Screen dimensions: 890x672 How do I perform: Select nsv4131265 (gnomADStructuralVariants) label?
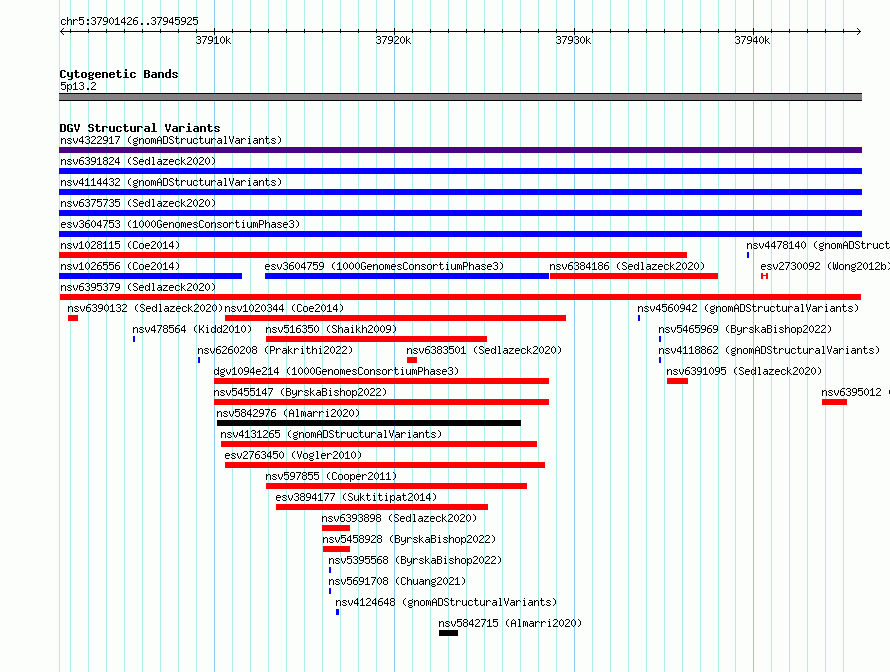[x=331, y=434]
